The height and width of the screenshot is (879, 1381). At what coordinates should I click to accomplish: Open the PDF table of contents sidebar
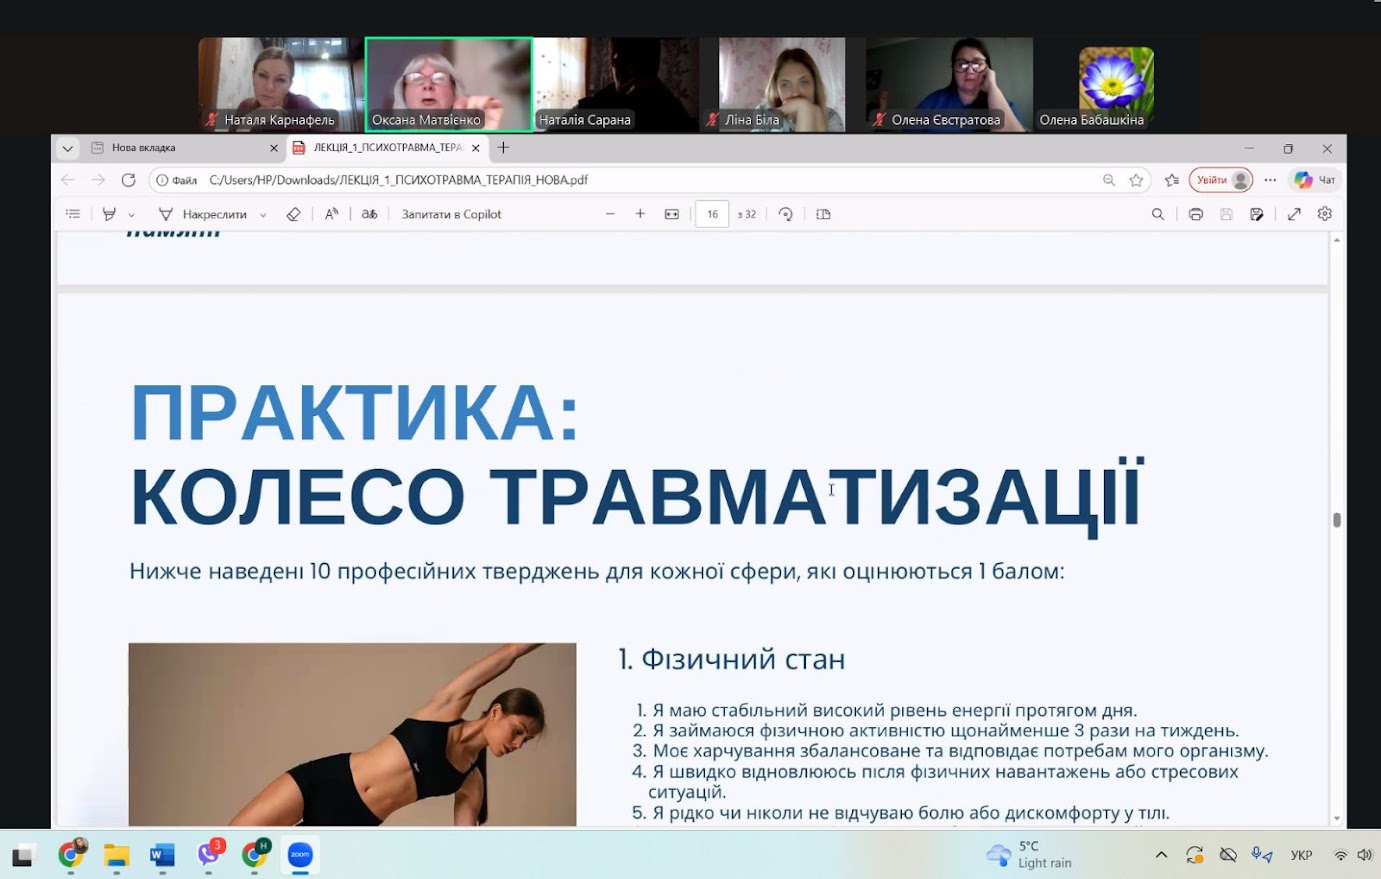(x=73, y=214)
